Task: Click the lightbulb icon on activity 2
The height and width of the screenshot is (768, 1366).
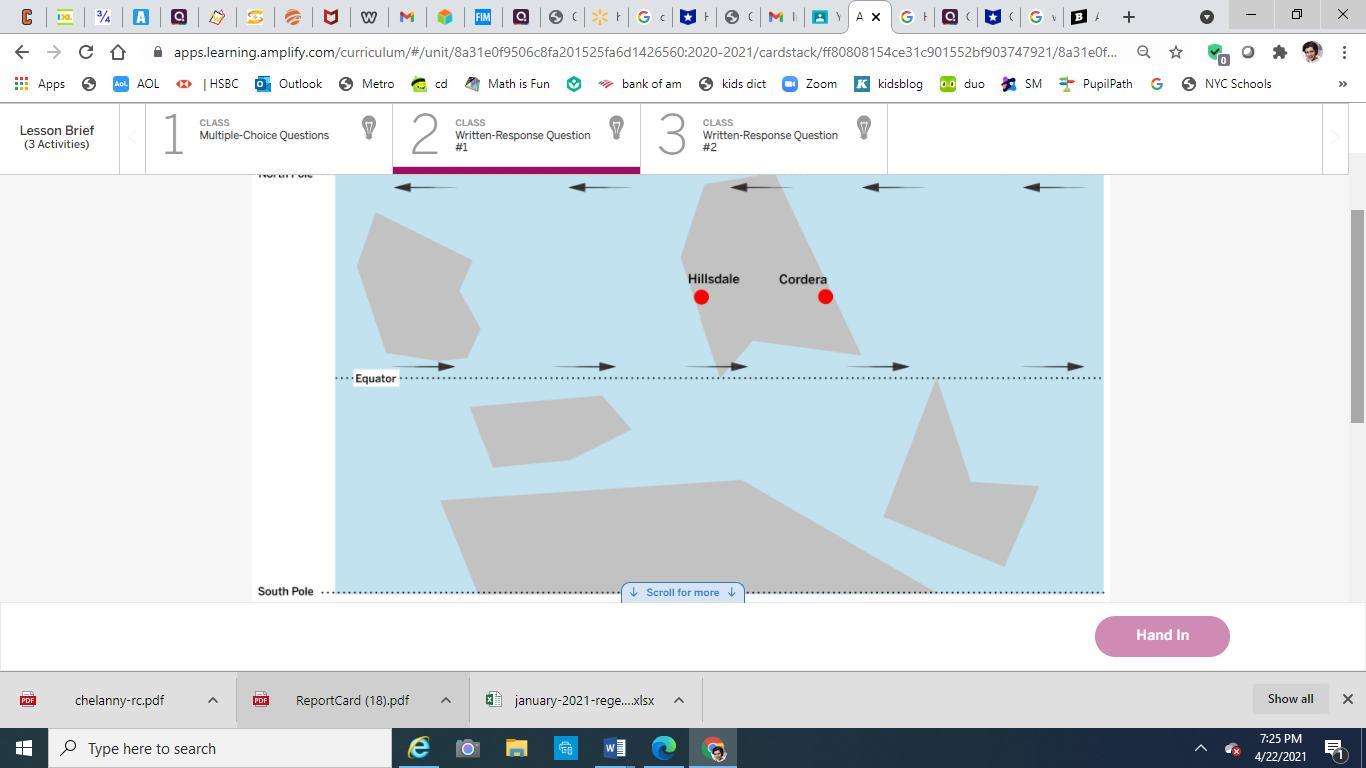Action: tap(616, 128)
